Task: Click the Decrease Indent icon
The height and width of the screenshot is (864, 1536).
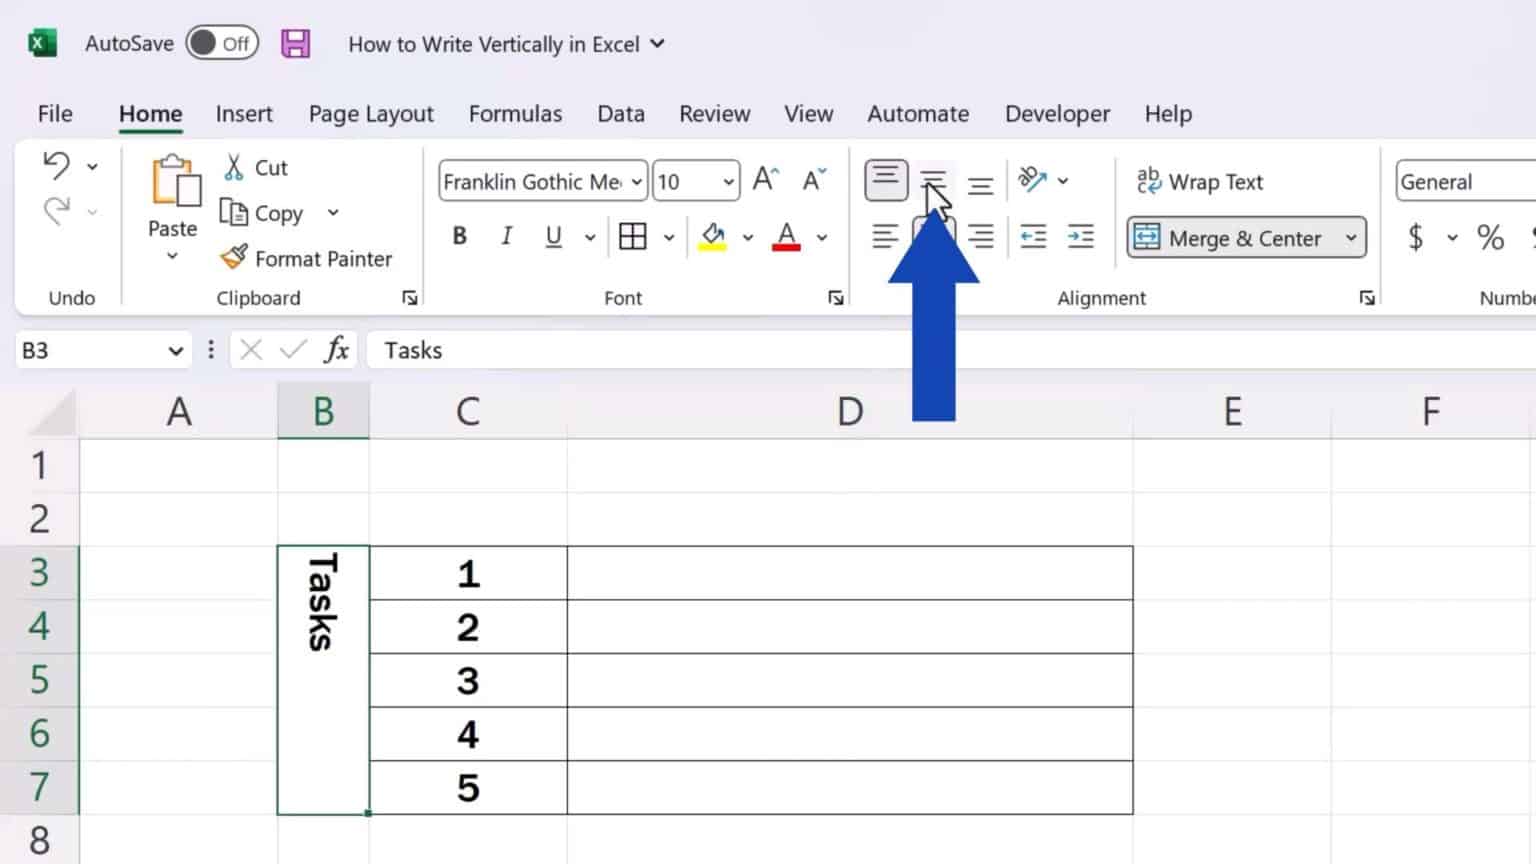Action: 1032,237
